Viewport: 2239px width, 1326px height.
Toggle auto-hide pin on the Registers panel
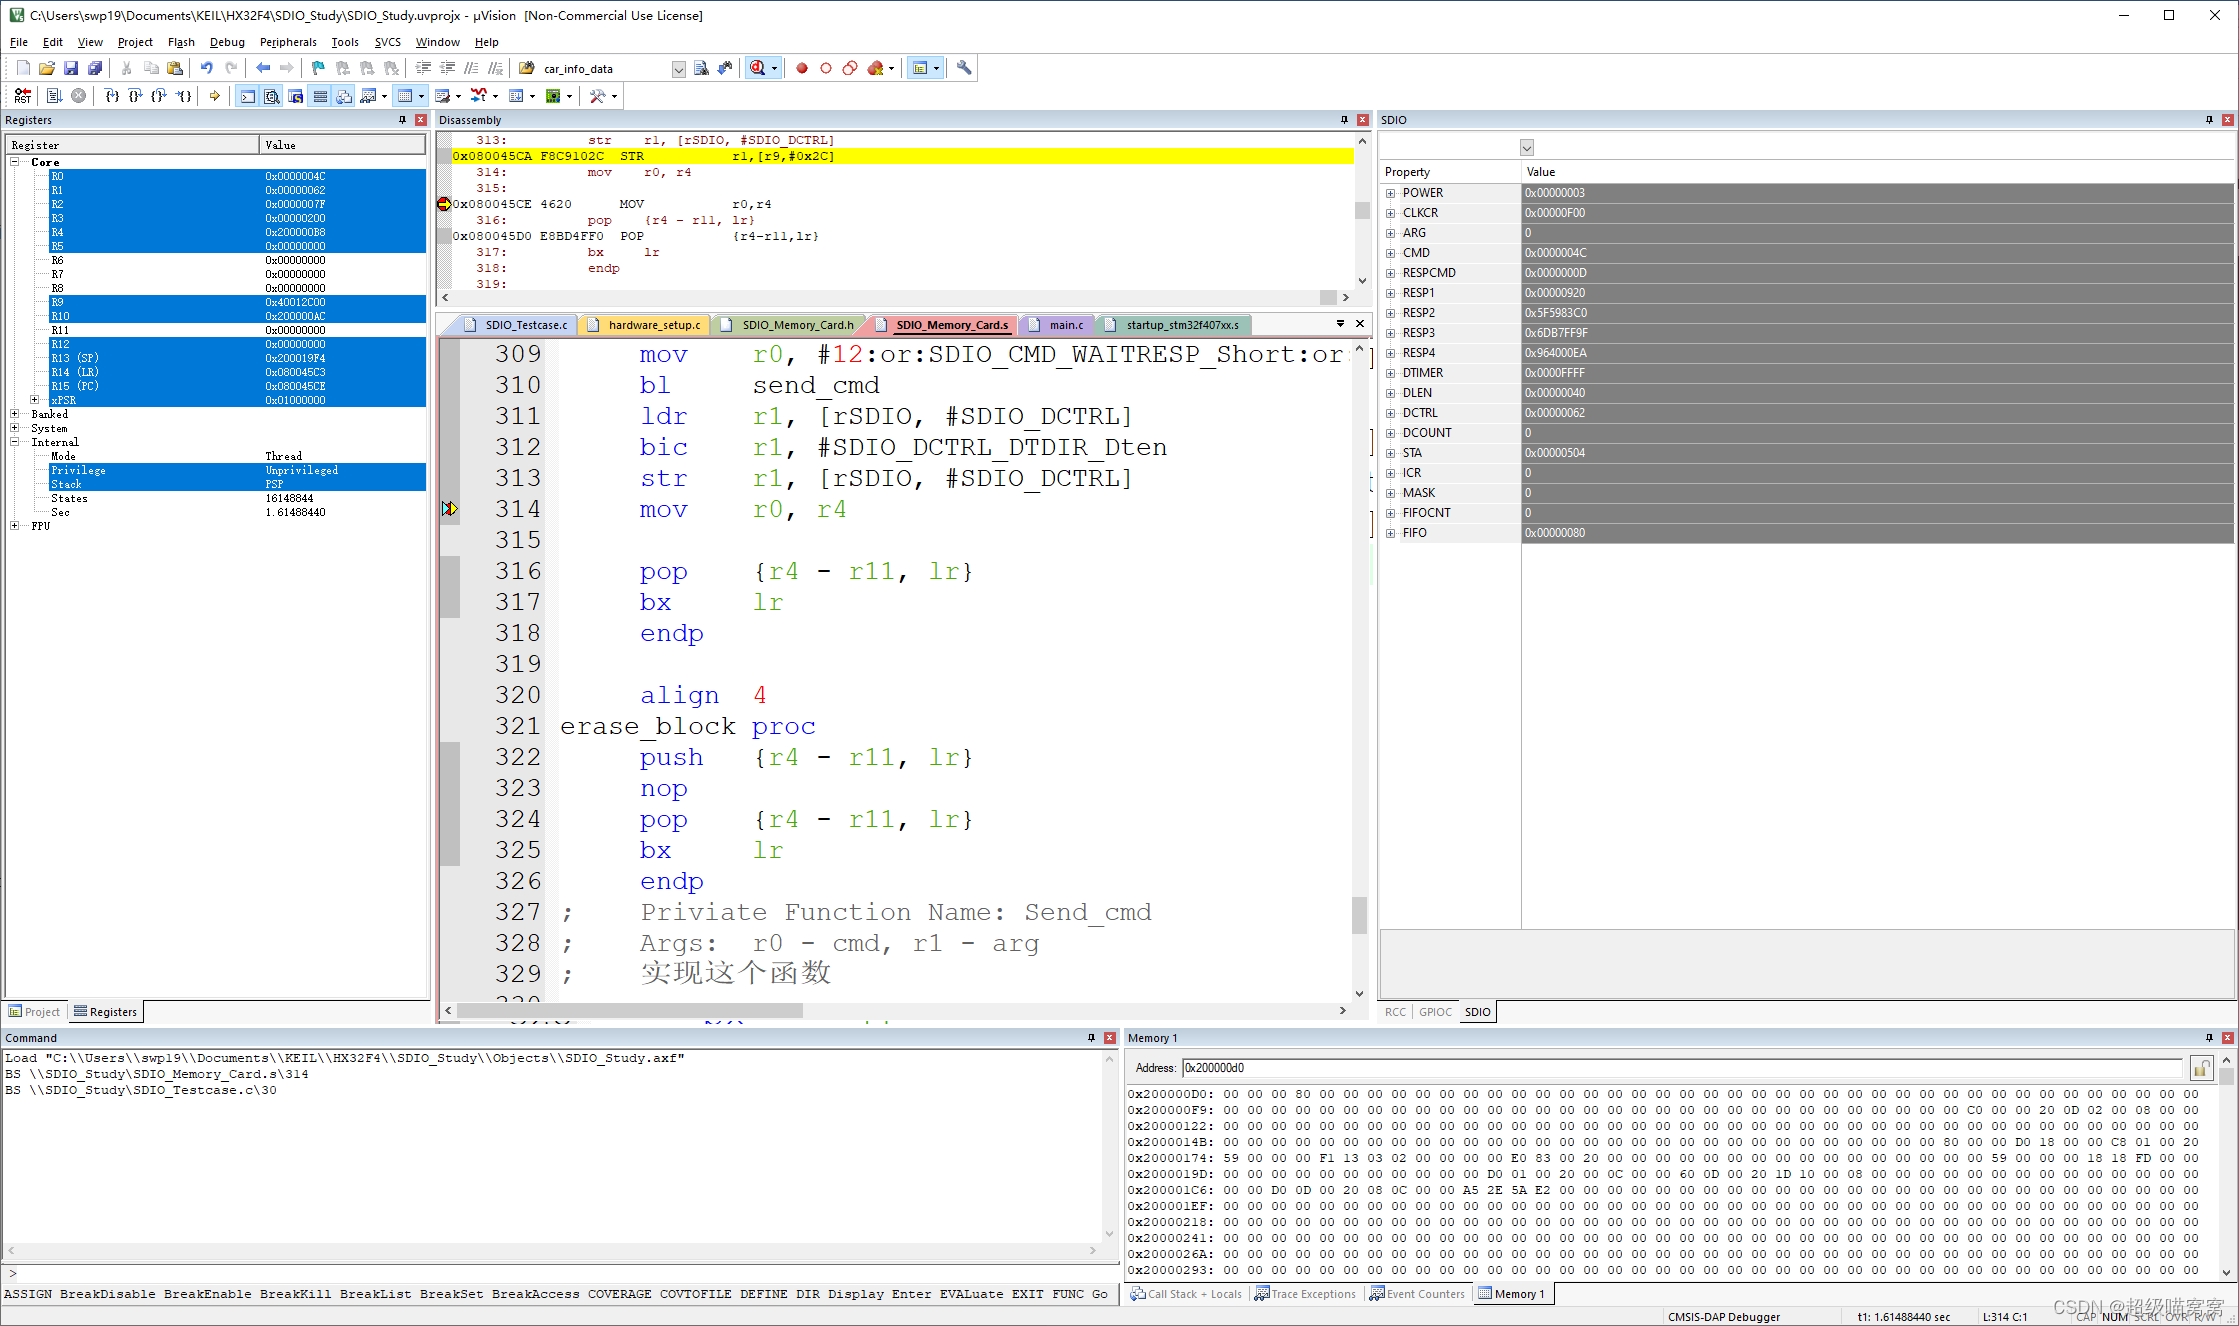pyautogui.click(x=403, y=120)
